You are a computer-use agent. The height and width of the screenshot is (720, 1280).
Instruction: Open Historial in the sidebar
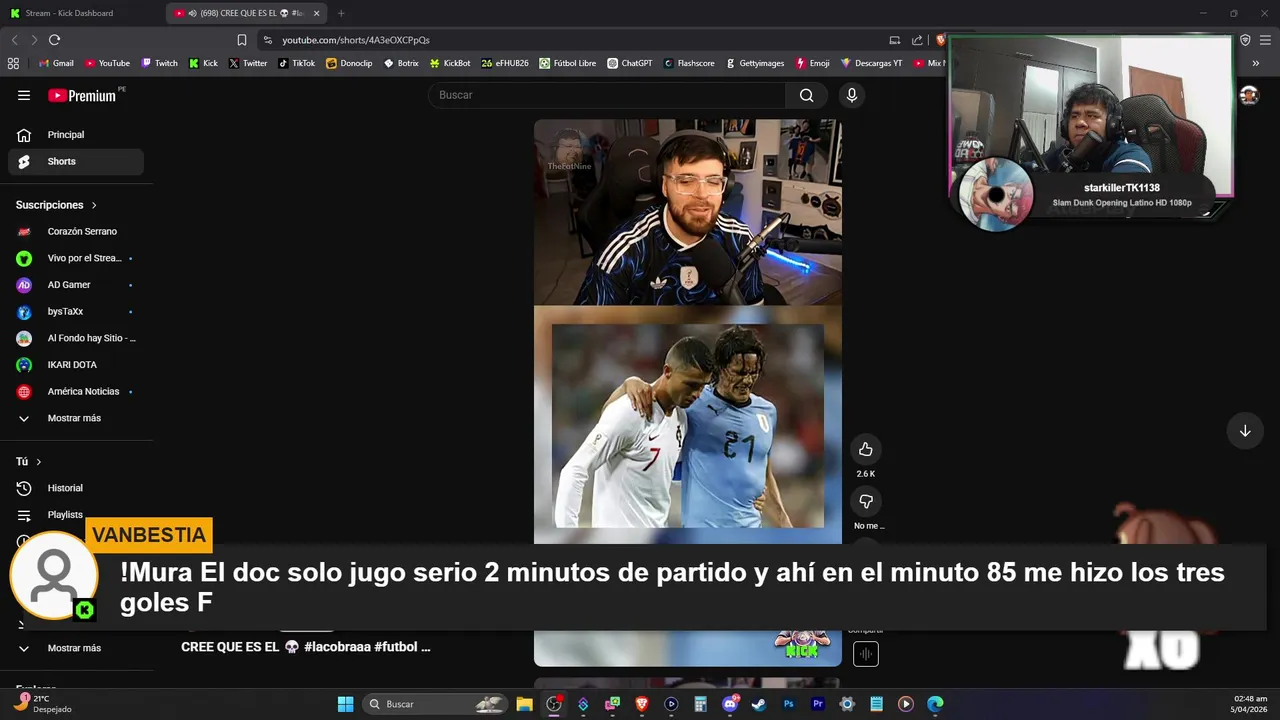[75, 488]
